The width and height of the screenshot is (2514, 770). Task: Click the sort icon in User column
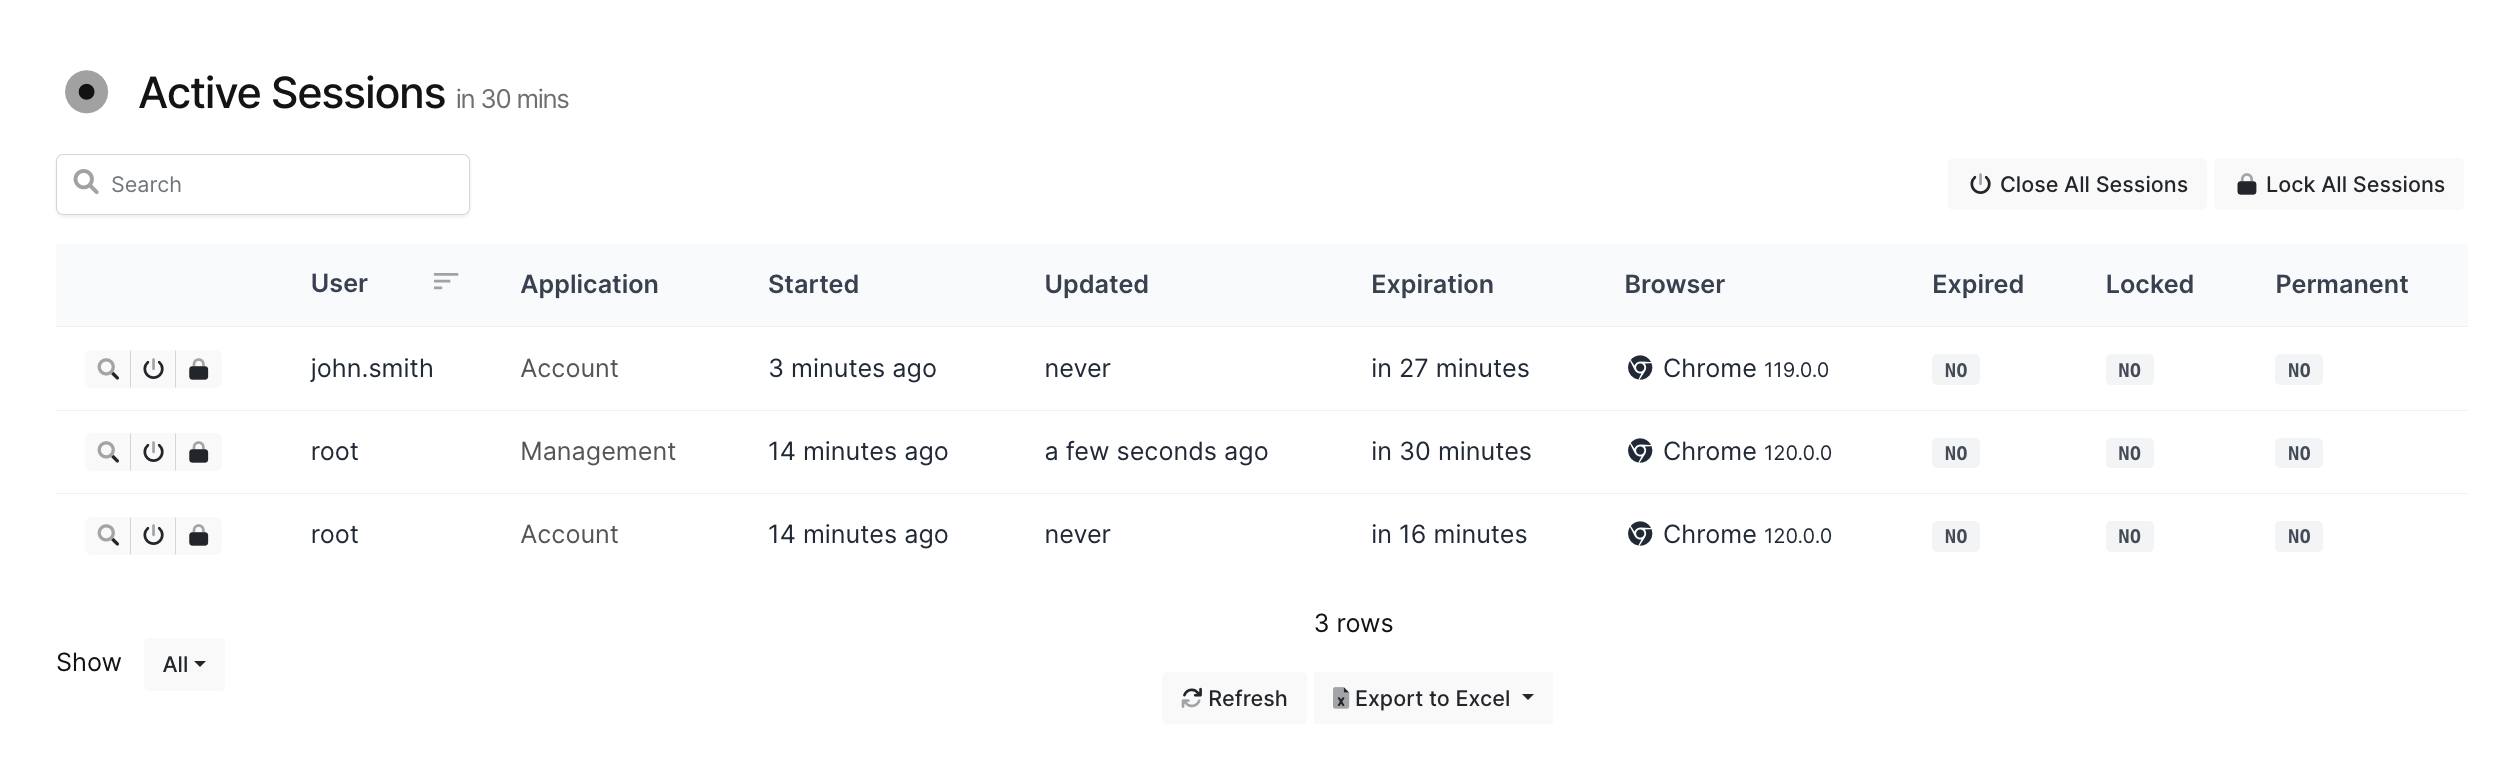[x=445, y=283]
